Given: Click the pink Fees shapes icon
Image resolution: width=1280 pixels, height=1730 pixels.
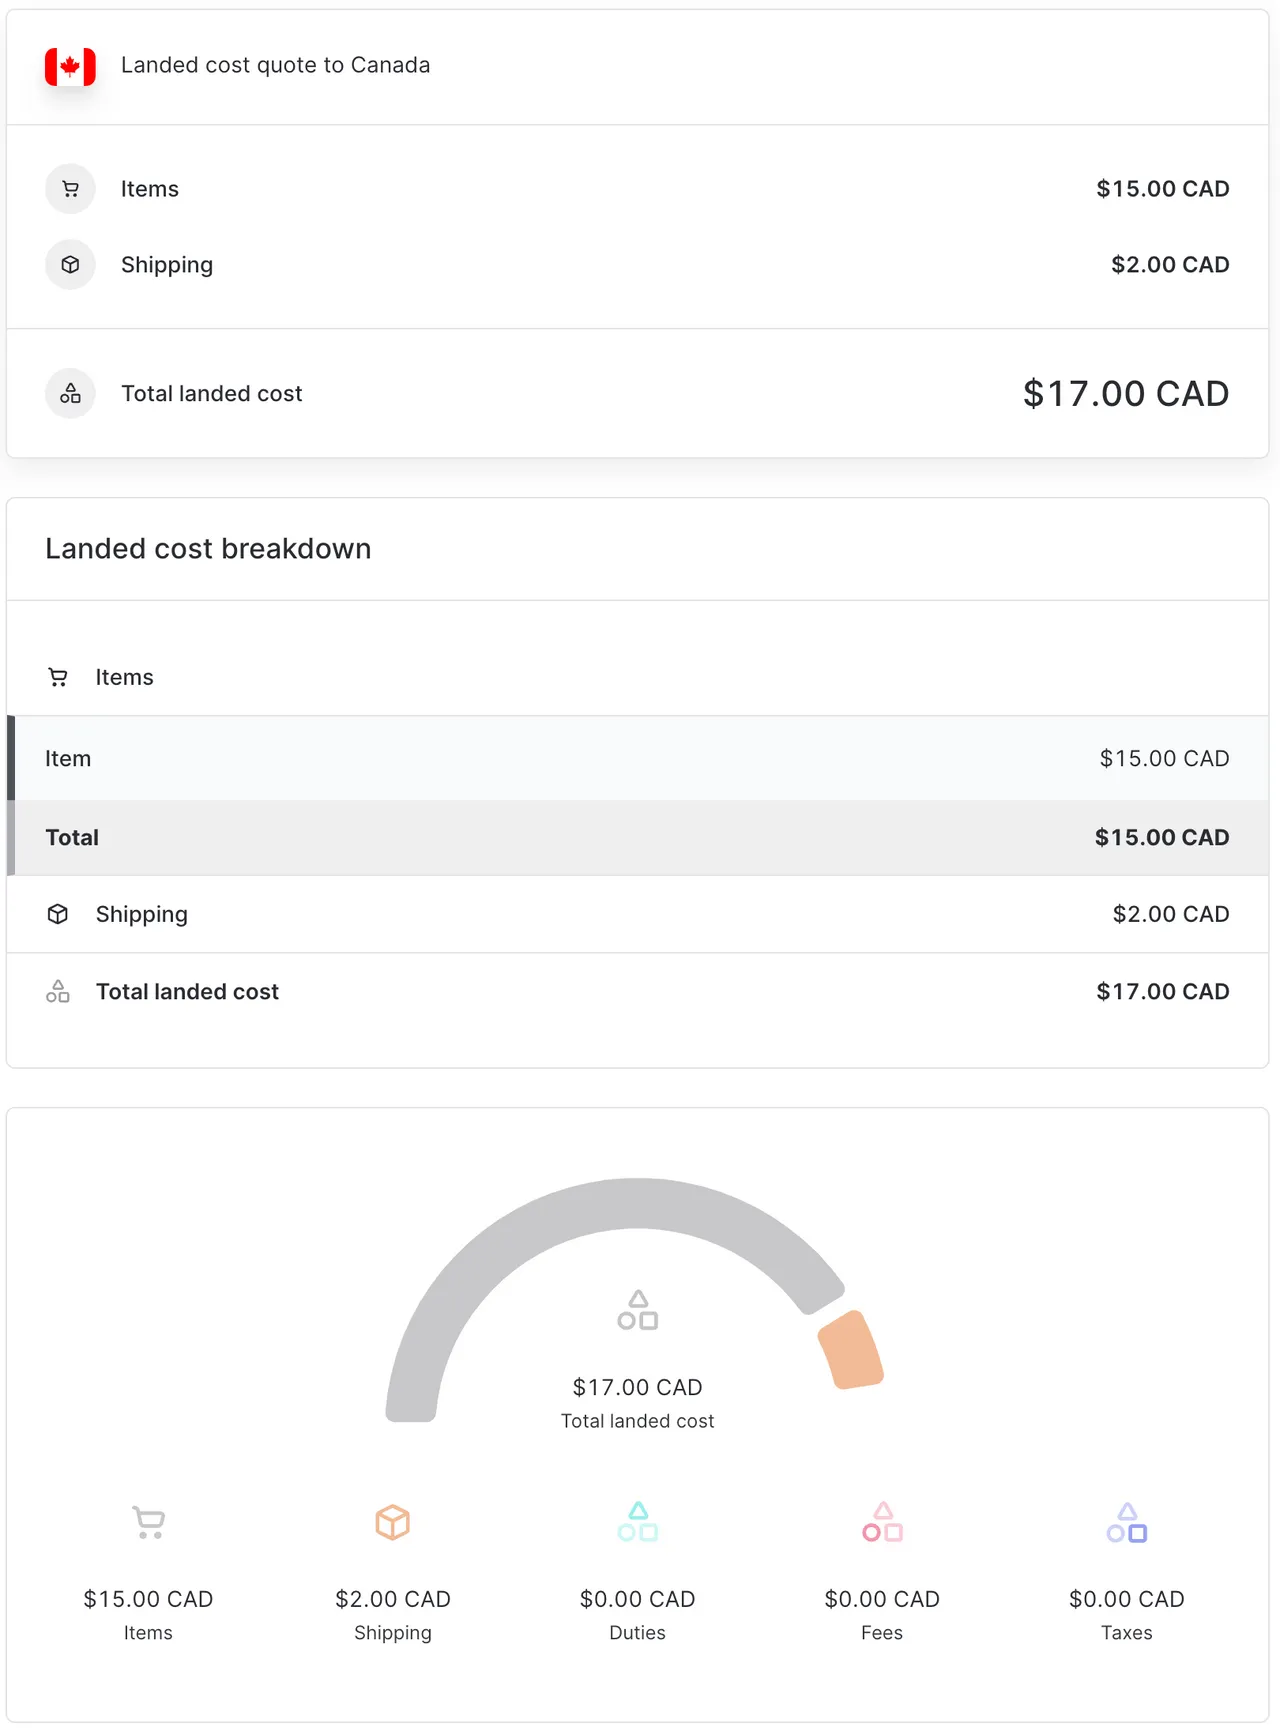Looking at the screenshot, I should pos(882,1522).
